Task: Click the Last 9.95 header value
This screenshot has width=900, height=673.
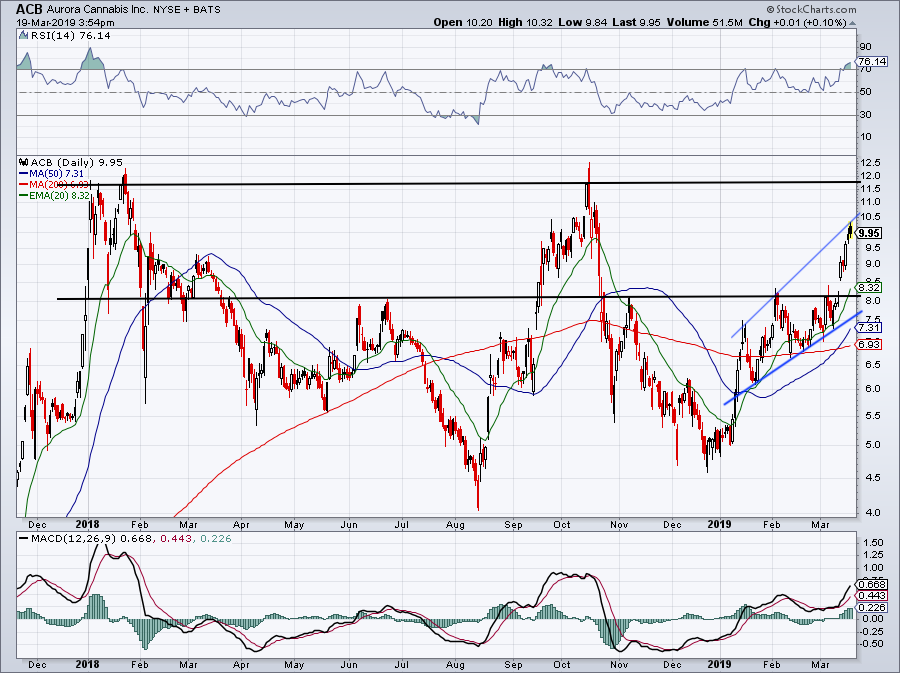Action: (636, 22)
